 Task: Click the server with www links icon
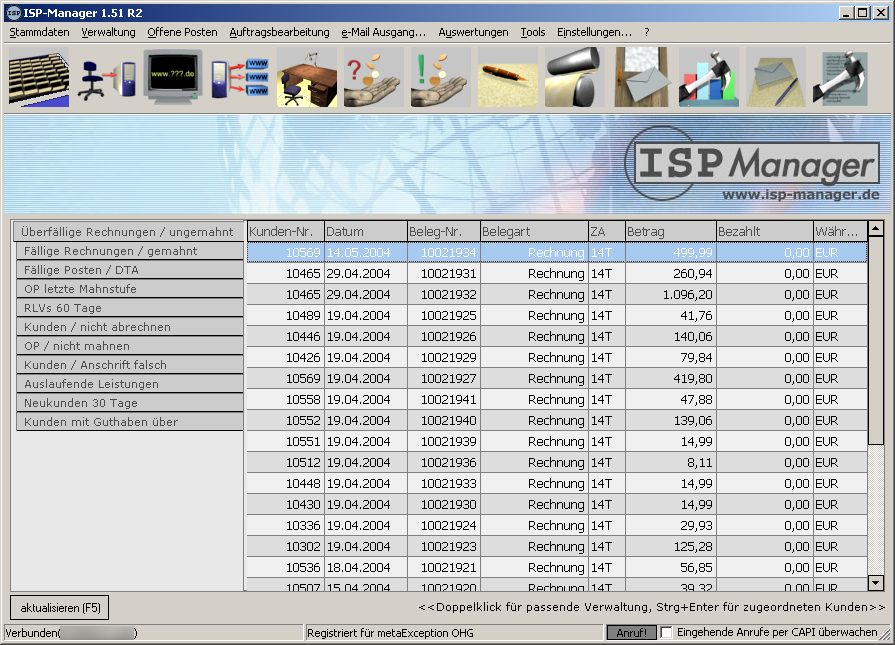(x=240, y=78)
